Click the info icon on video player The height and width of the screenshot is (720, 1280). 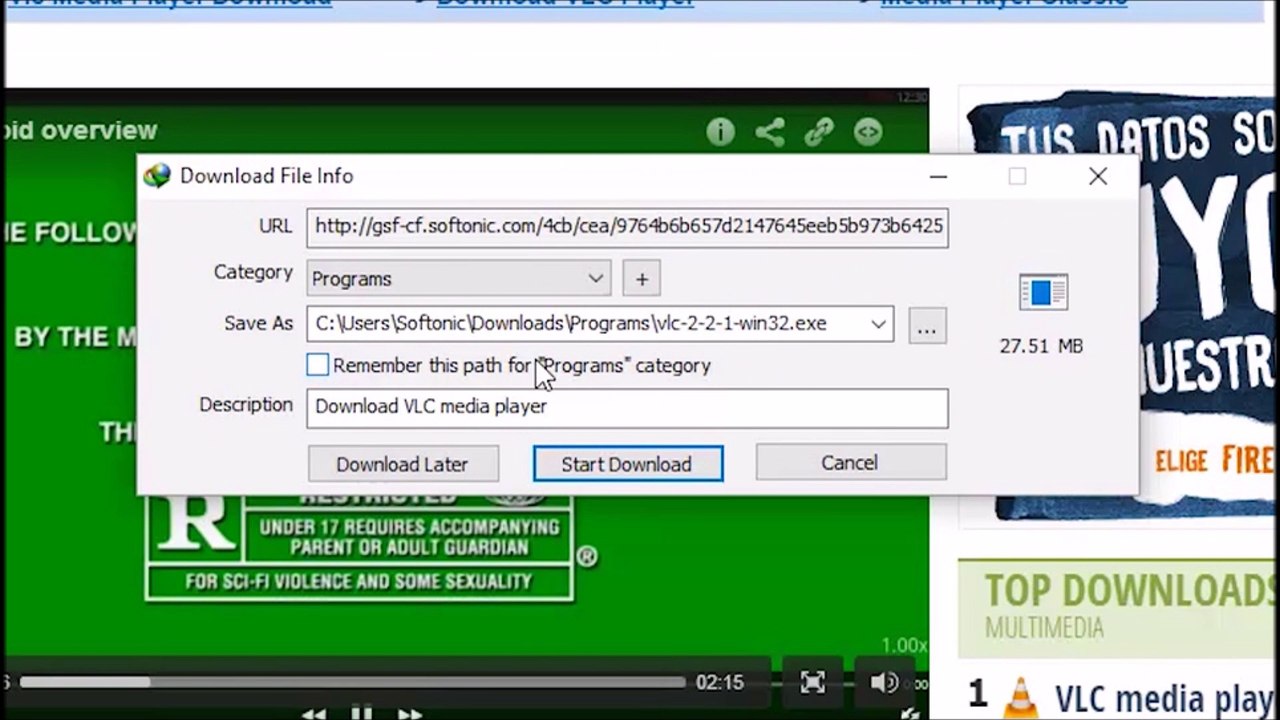720,132
